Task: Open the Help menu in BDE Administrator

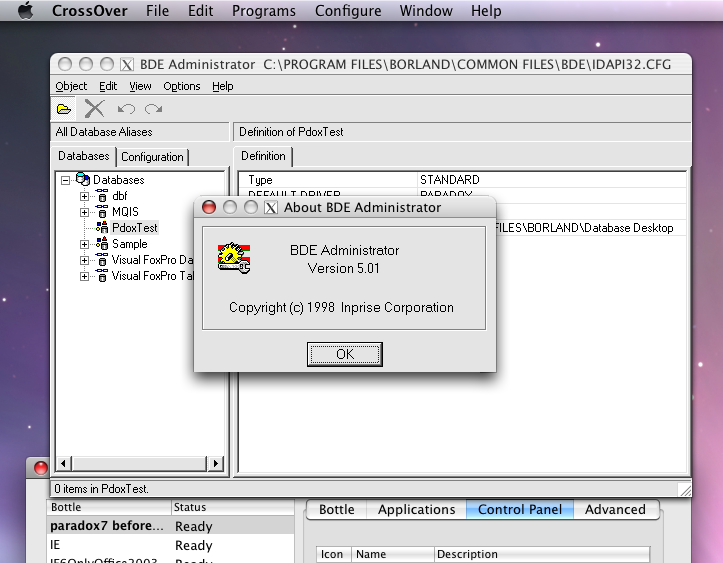Action: pyautogui.click(x=223, y=86)
